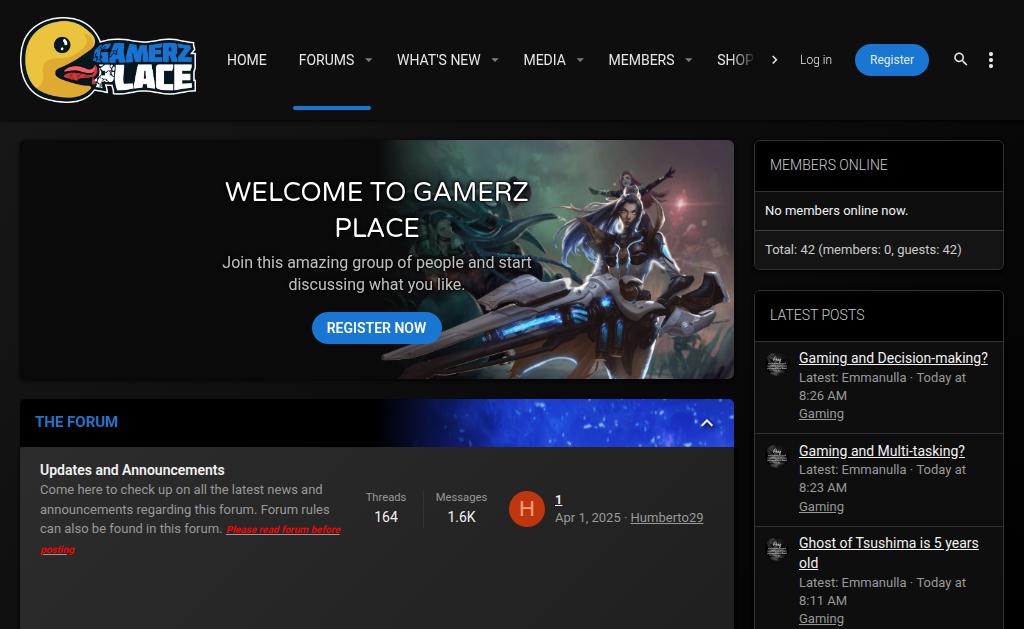Screen dimensions: 1024x629
Task: Click the Latest Posts heading
Action: 817,315
